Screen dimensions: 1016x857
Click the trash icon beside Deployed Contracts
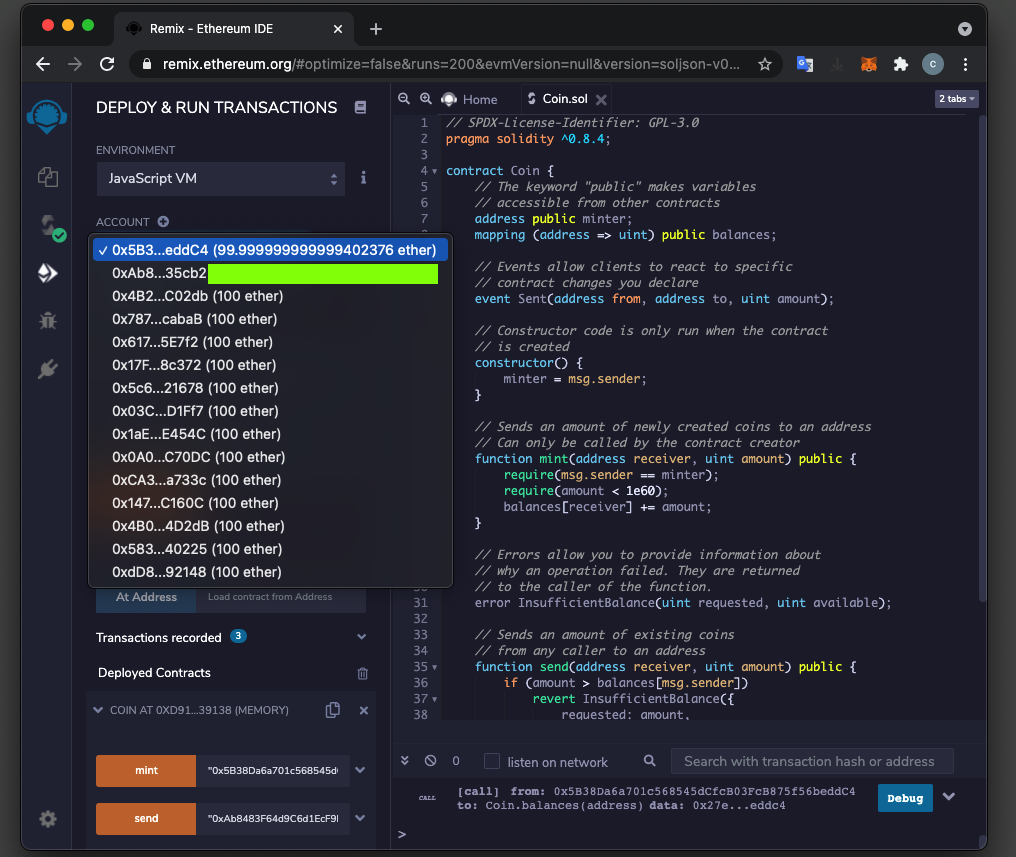[362, 673]
